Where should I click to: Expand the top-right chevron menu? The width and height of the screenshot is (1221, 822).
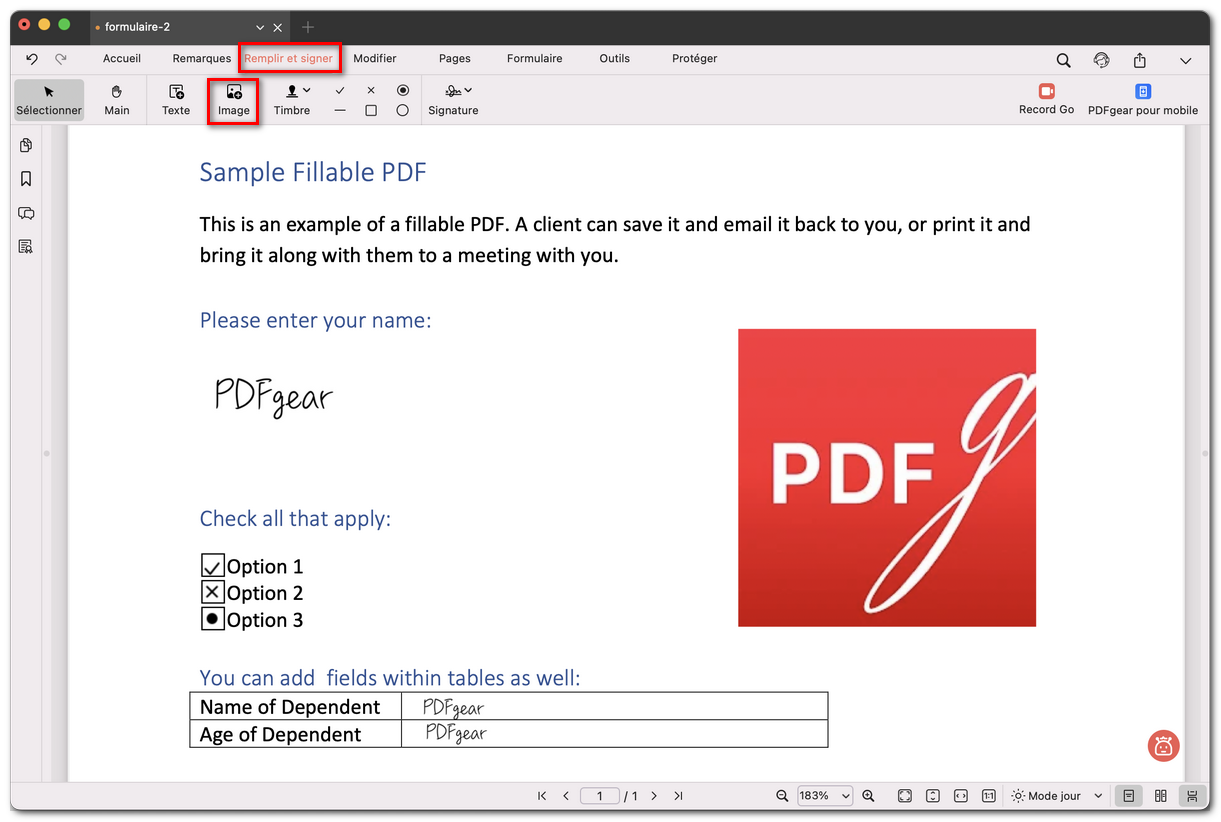[1185, 61]
